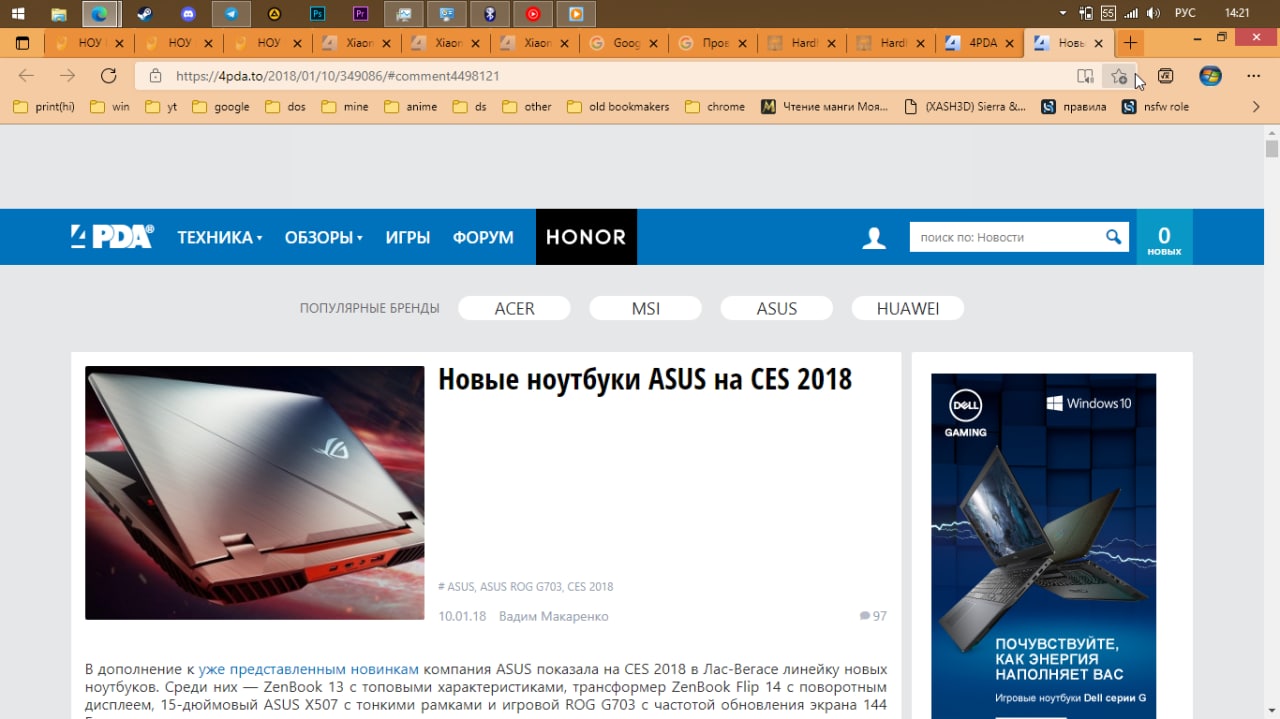
Task: Click the 4PDA user account icon
Action: (x=874, y=237)
